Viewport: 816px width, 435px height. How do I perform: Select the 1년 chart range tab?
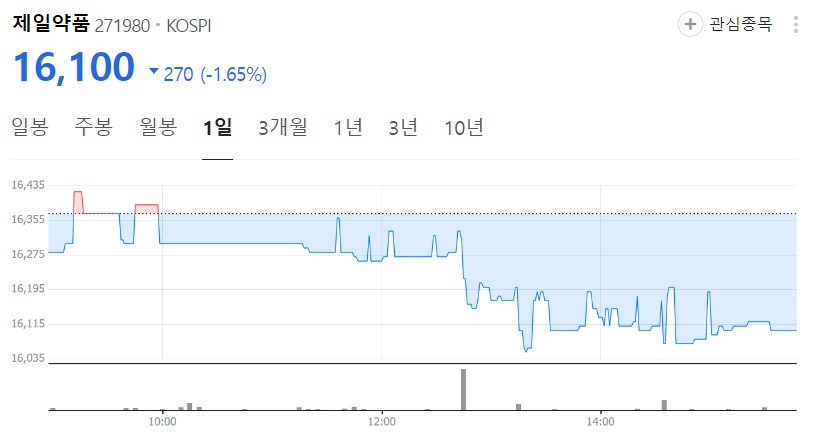tap(348, 127)
